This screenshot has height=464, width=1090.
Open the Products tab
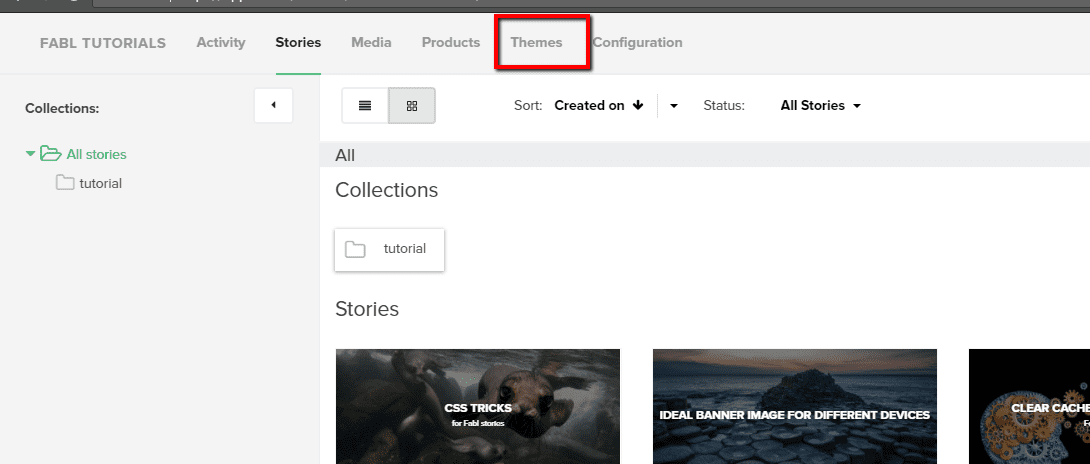click(451, 42)
